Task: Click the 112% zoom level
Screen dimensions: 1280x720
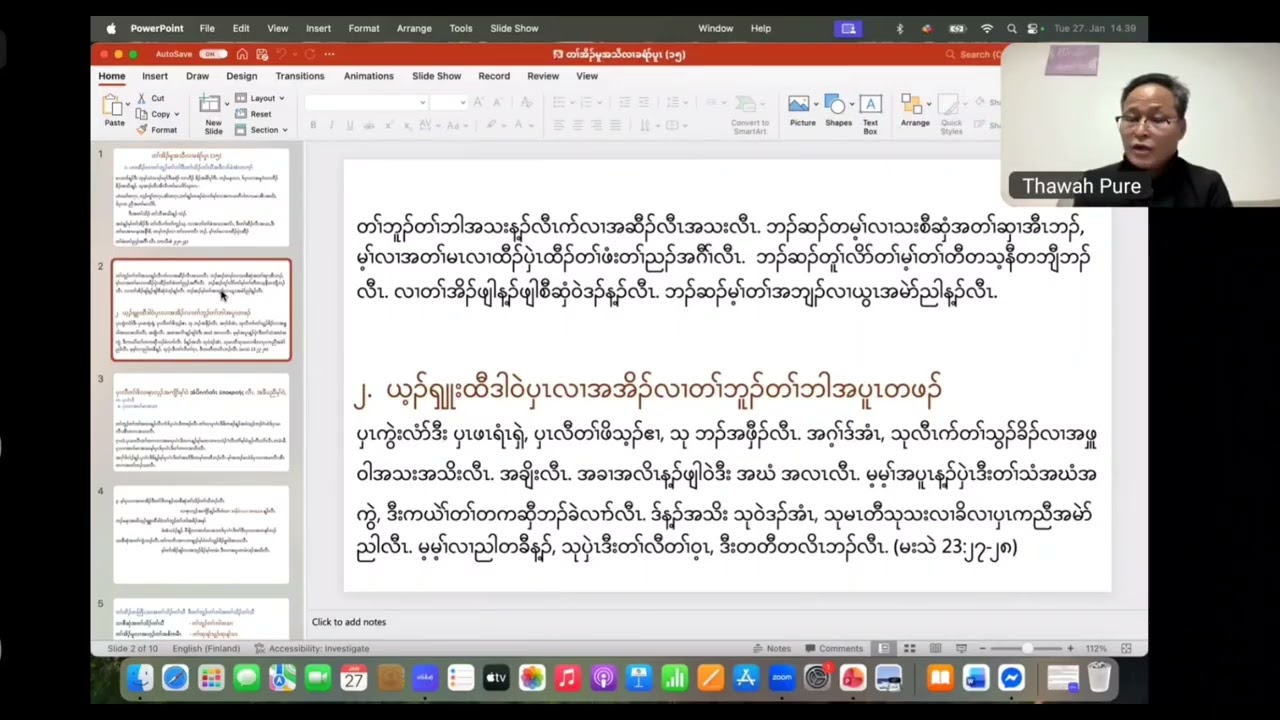Action: click(1095, 648)
